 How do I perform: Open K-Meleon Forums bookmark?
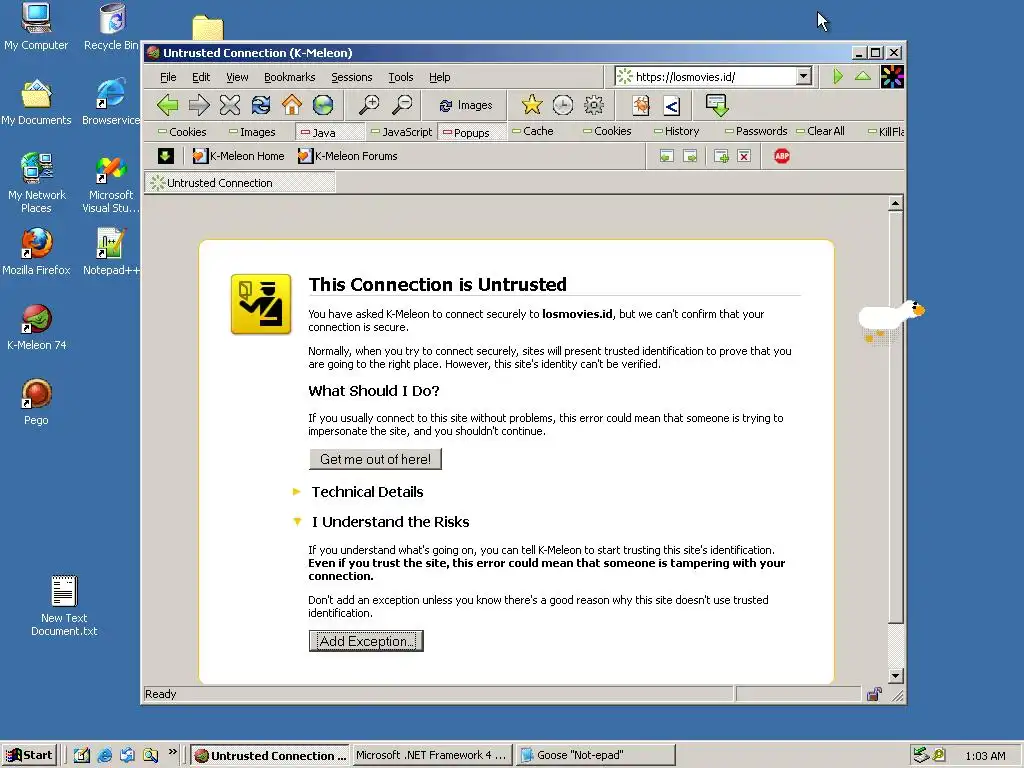click(347, 156)
